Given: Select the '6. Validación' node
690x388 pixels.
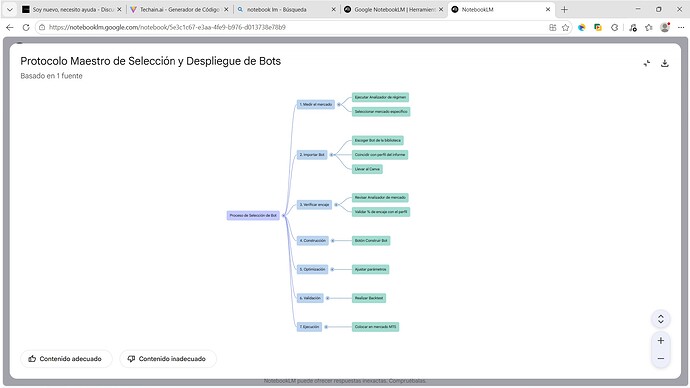Looking at the screenshot, I should pos(310,298).
